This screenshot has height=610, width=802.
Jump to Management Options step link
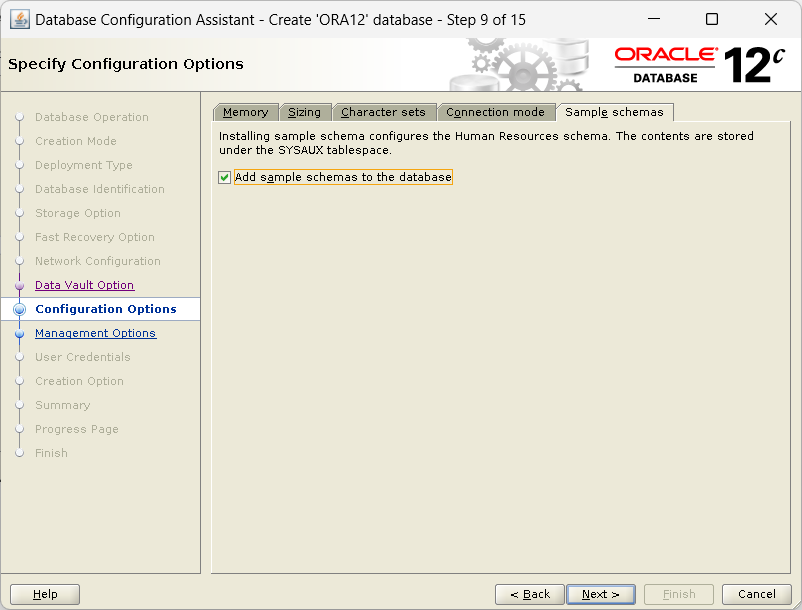(x=96, y=333)
